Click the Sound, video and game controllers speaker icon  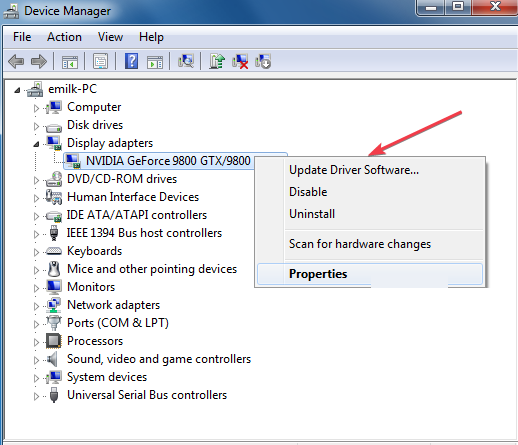click(53, 359)
